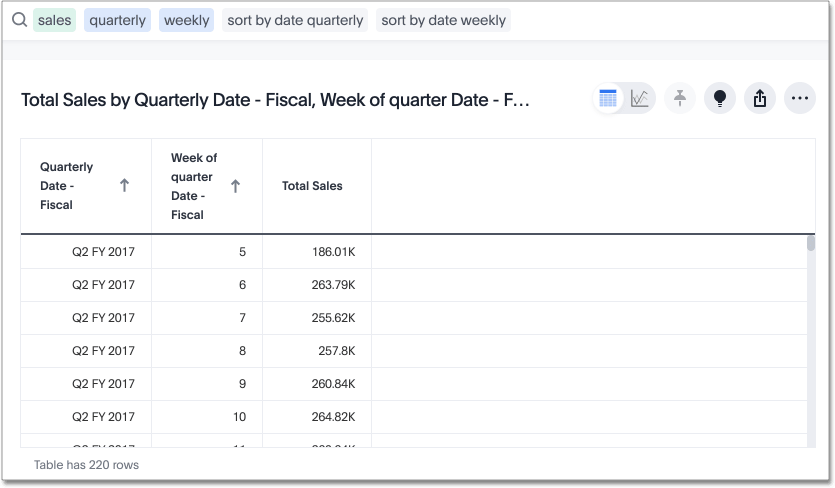Select the weekly search token

[x=186, y=20]
